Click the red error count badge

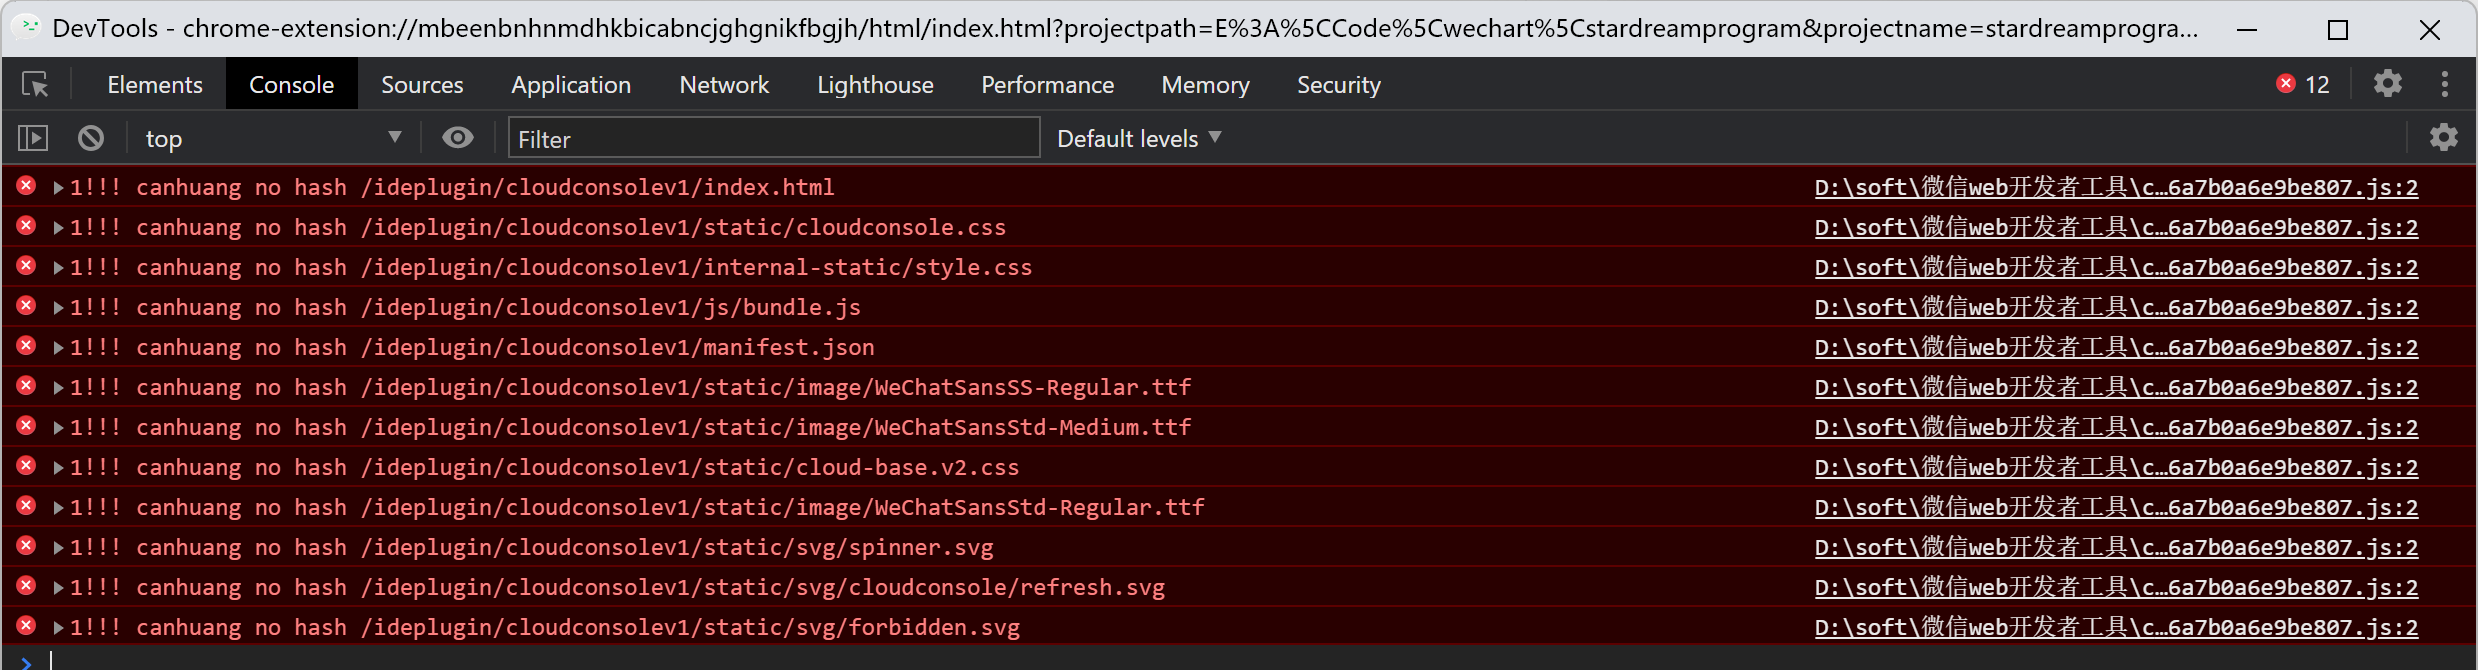[2303, 85]
